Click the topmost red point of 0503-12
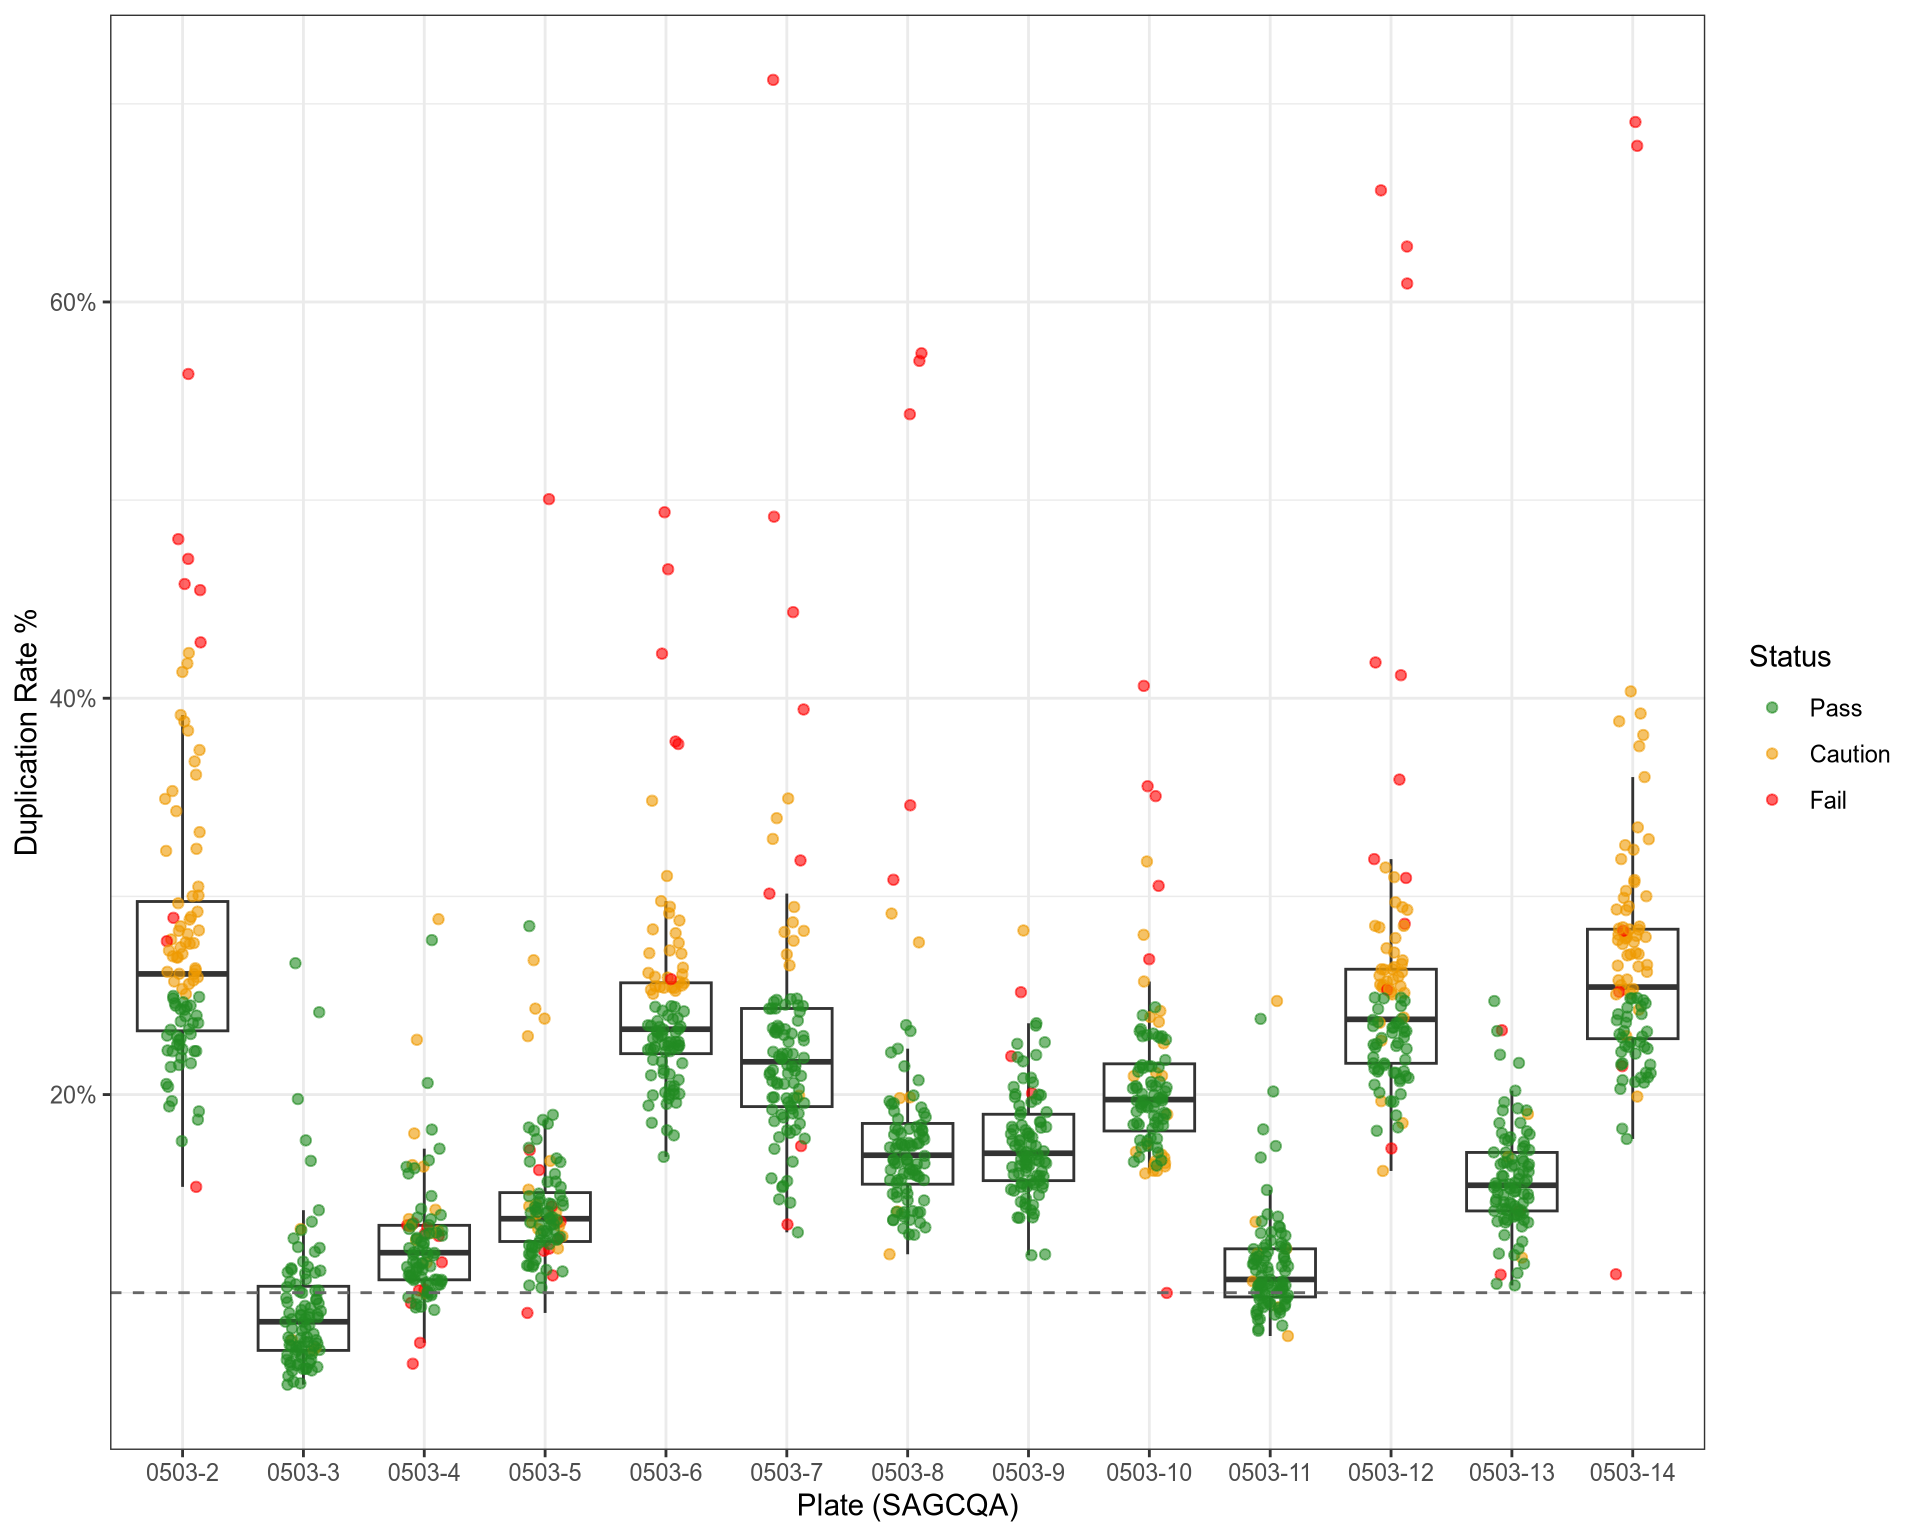This screenshot has width=1920, height=1536. tap(1381, 190)
